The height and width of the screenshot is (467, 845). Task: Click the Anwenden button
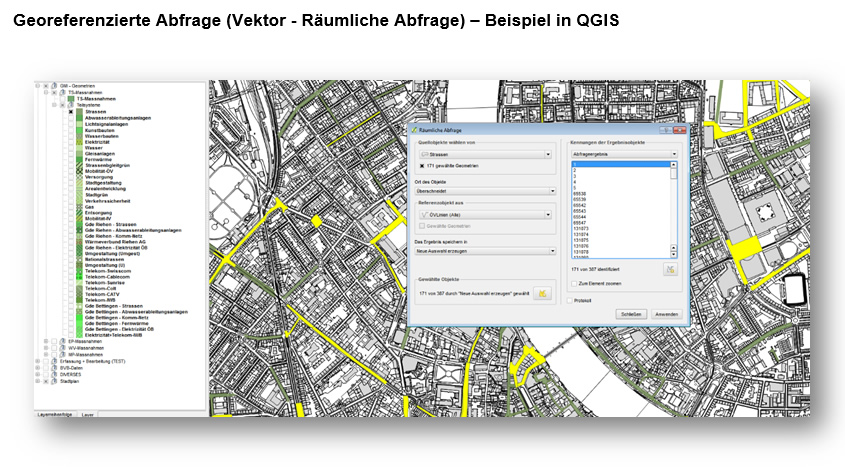tap(667, 314)
